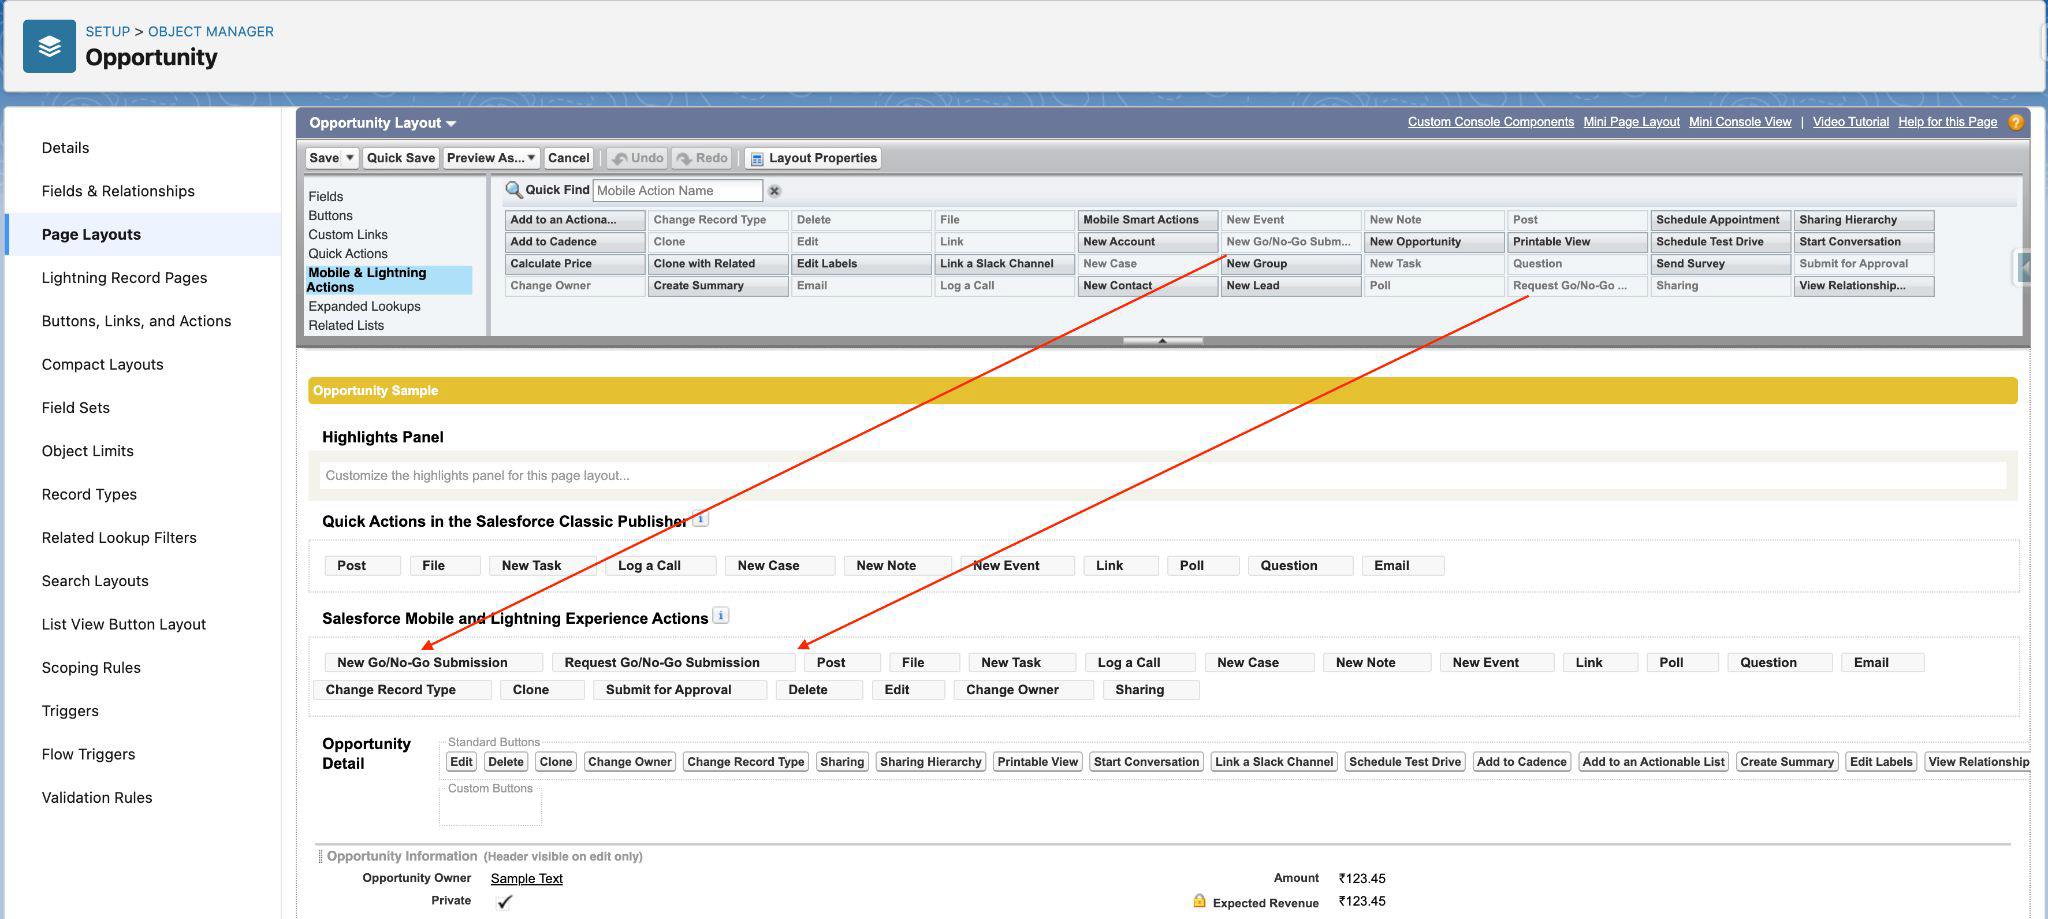Select the Fields palette category

(x=326, y=196)
